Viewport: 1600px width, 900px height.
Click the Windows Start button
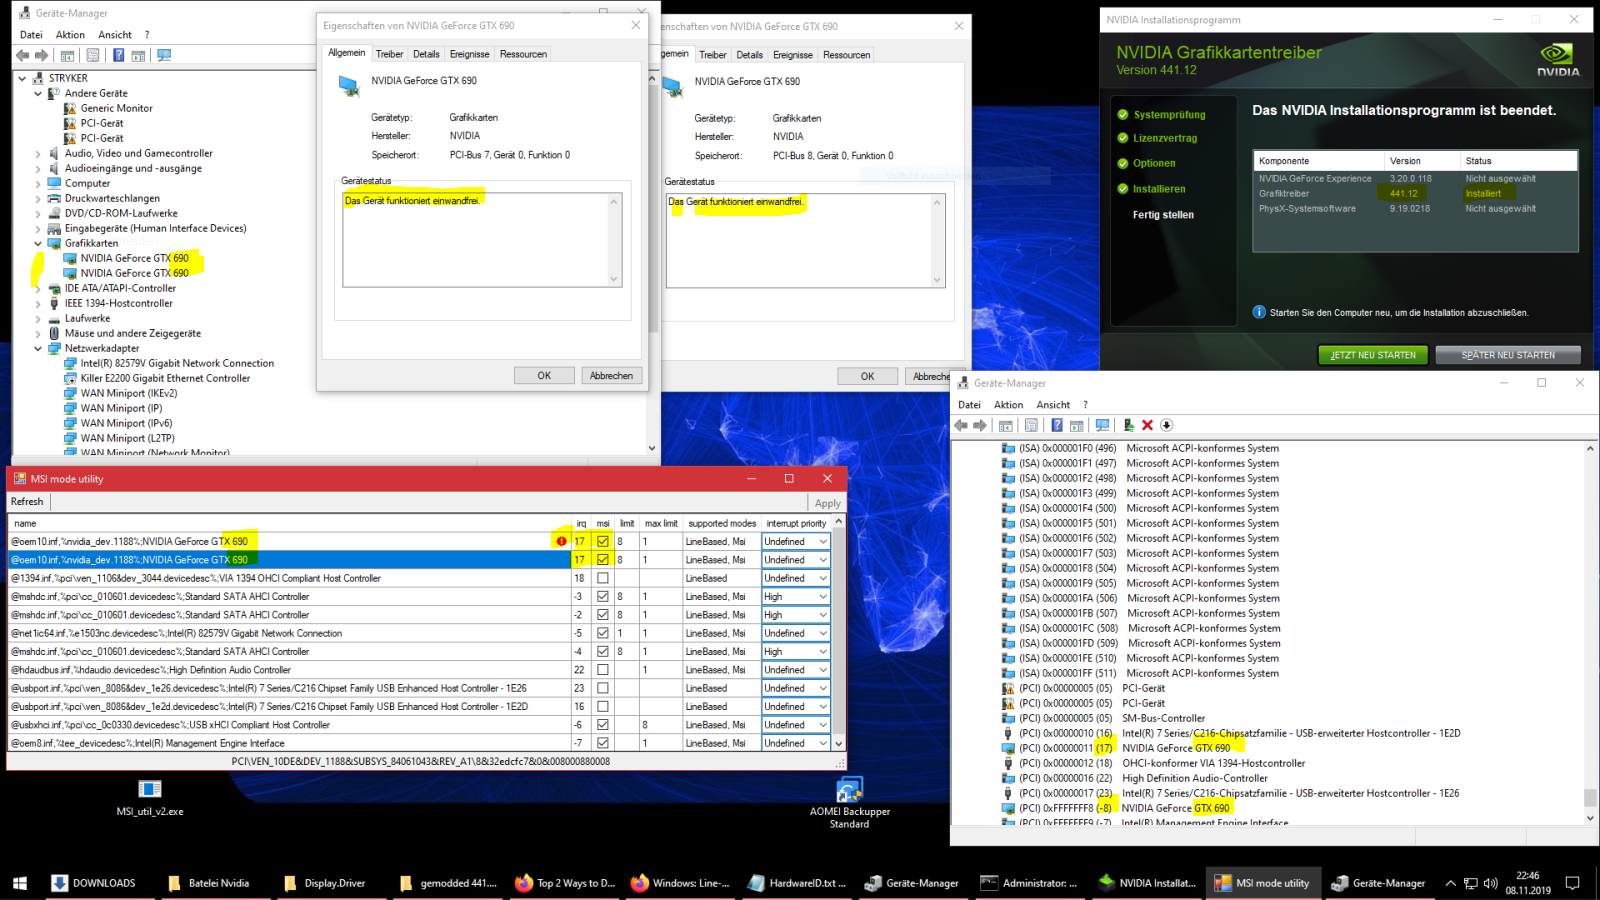tap(19, 883)
